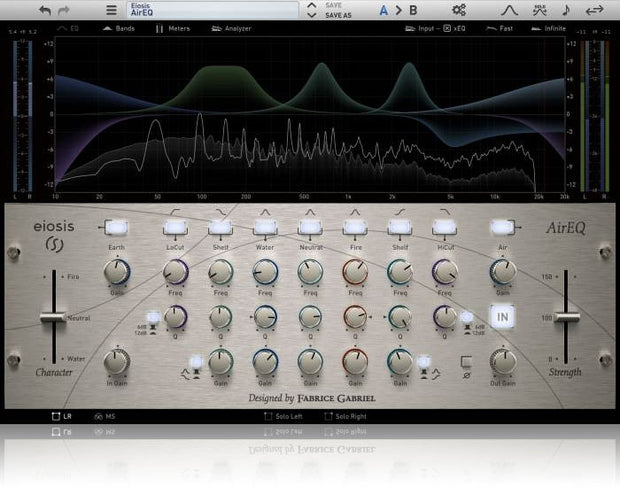
Task: Click the Fire Freq knob
Action: click(355, 272)
